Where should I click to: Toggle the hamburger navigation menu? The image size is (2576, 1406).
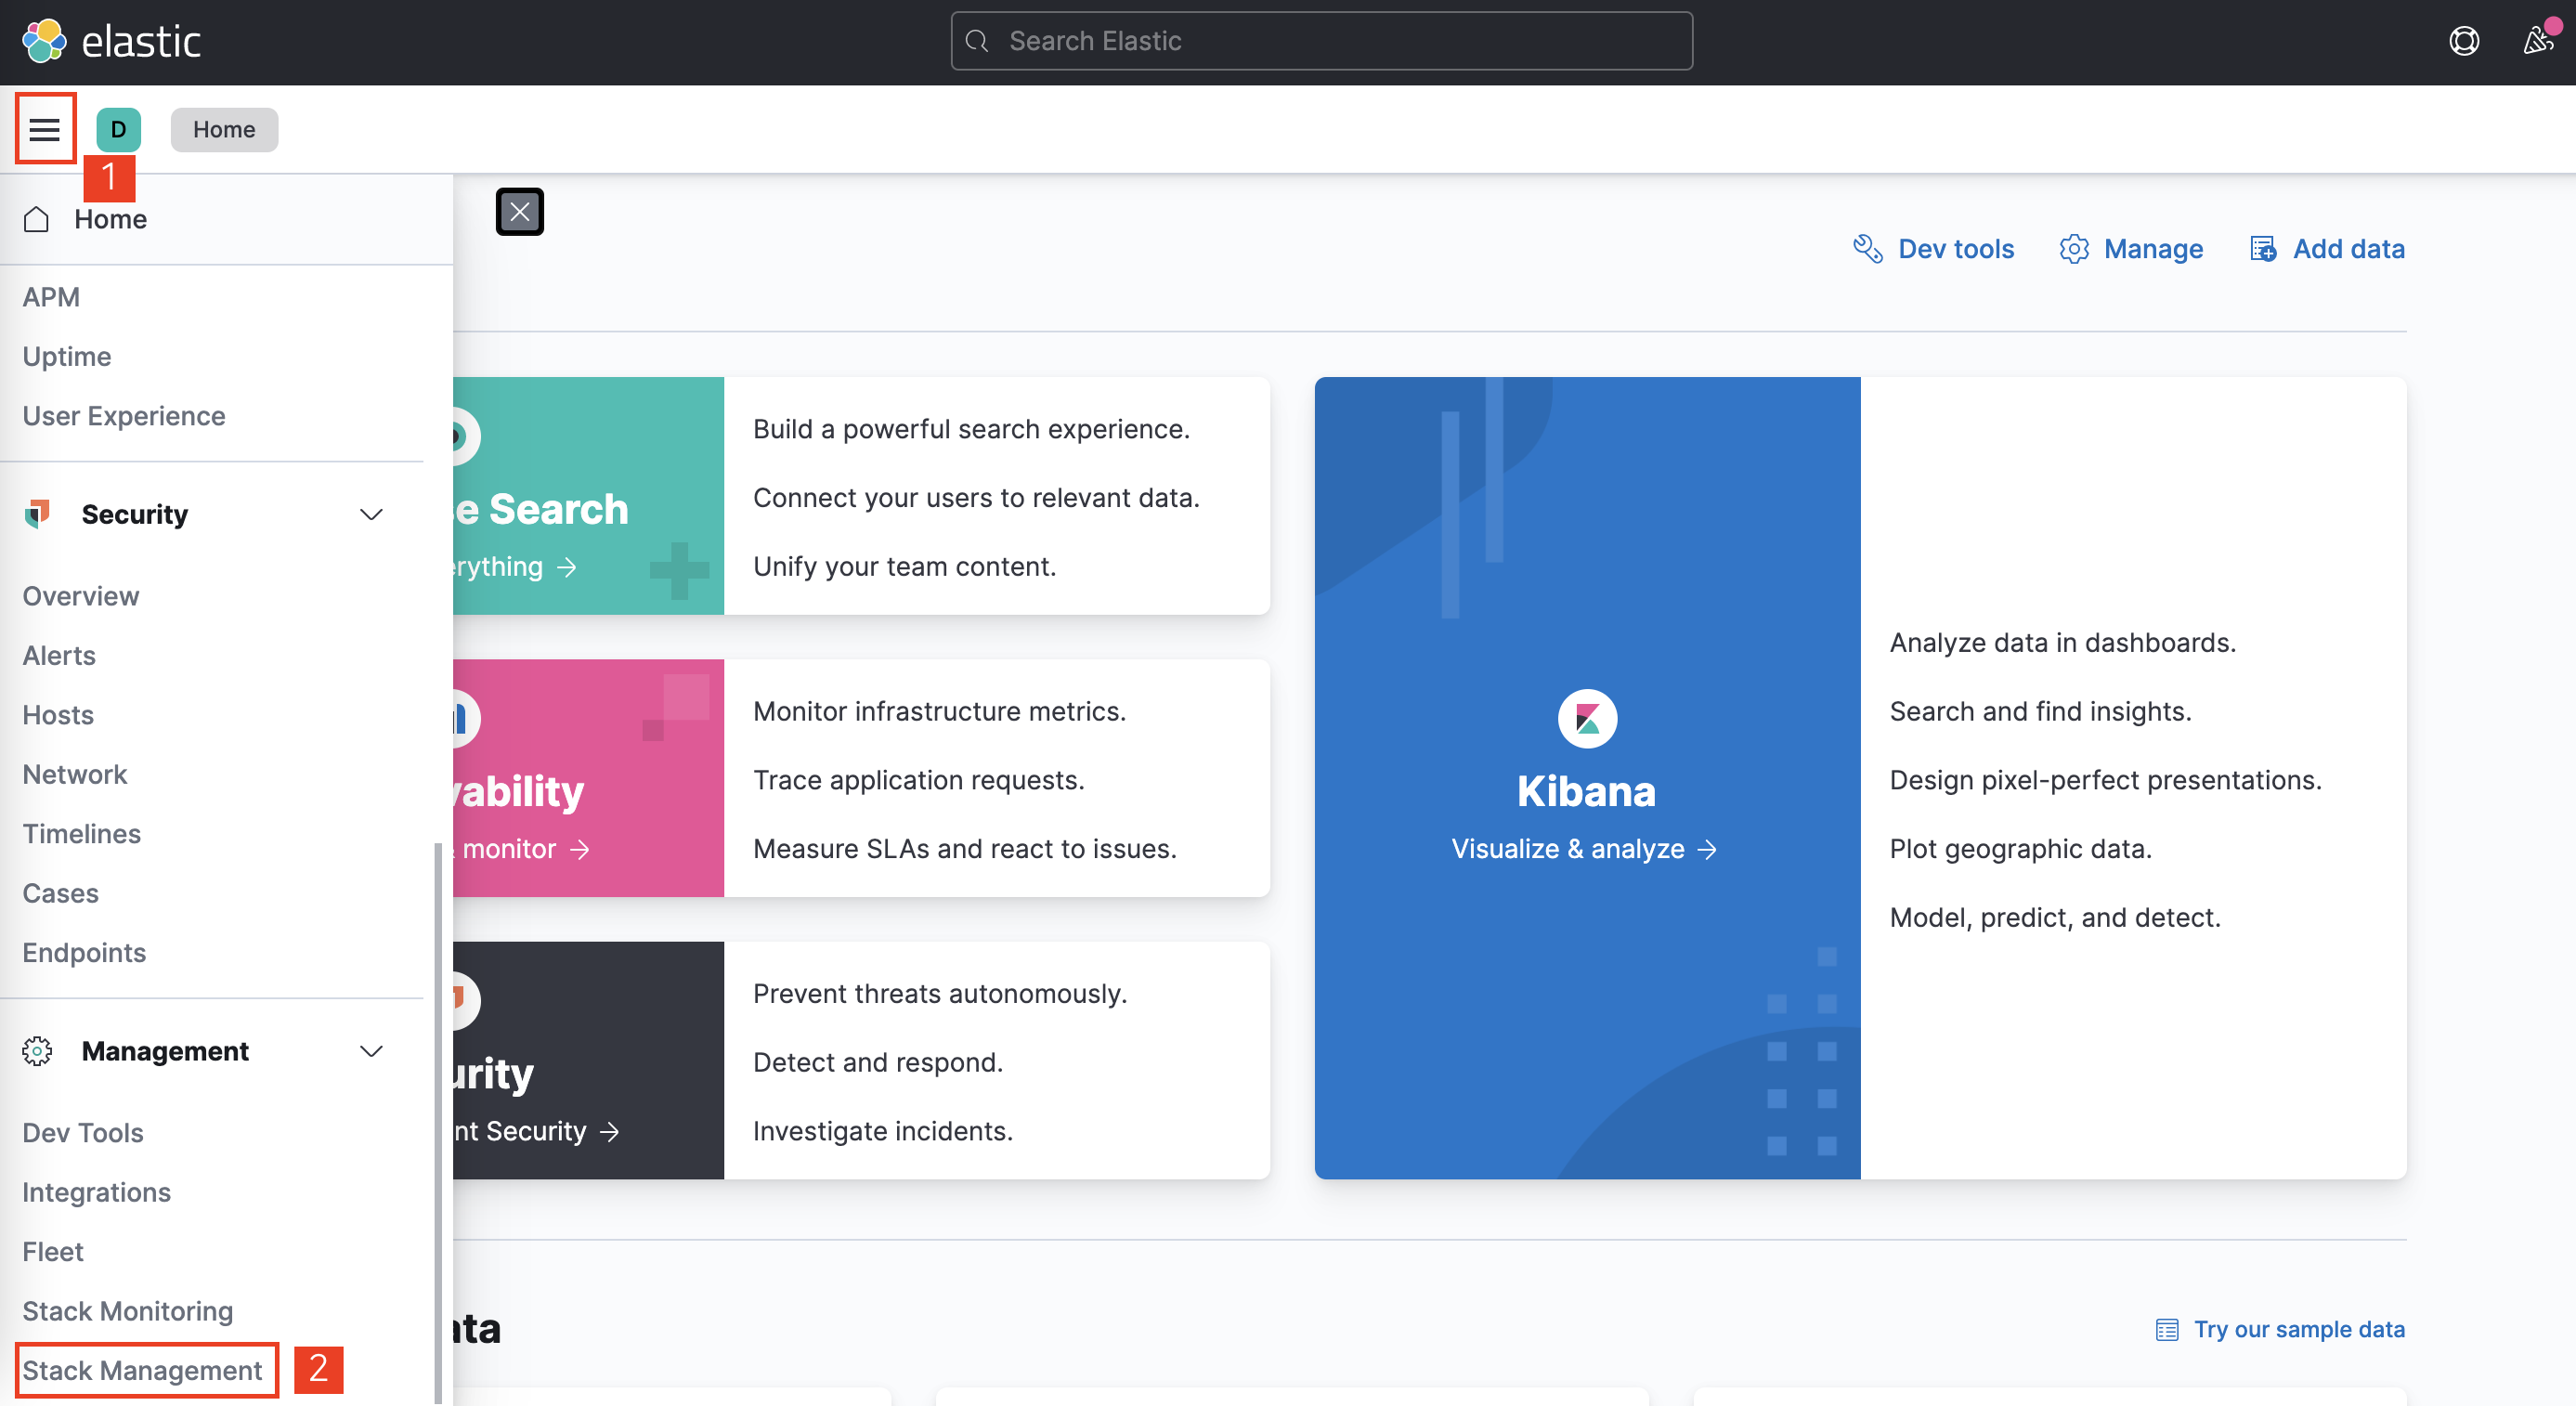[45, 129]
